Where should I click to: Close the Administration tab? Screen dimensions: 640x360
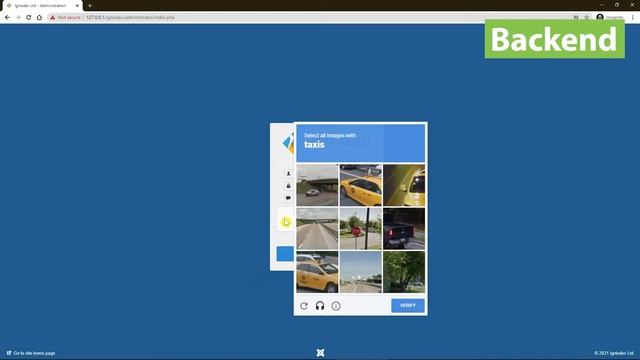pyautogui.click(x=77, y=6)
